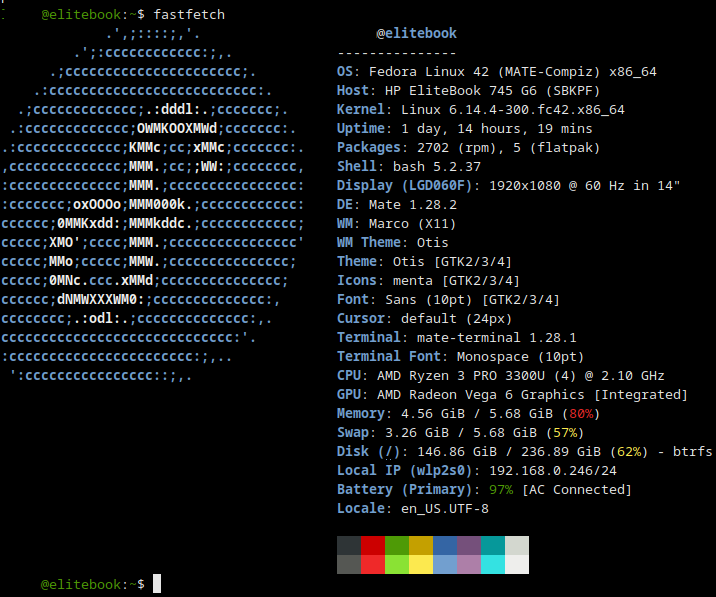
Task: Click GPU value 'AMD Radeon Vega 6 Graphics'
Action: 481,395
